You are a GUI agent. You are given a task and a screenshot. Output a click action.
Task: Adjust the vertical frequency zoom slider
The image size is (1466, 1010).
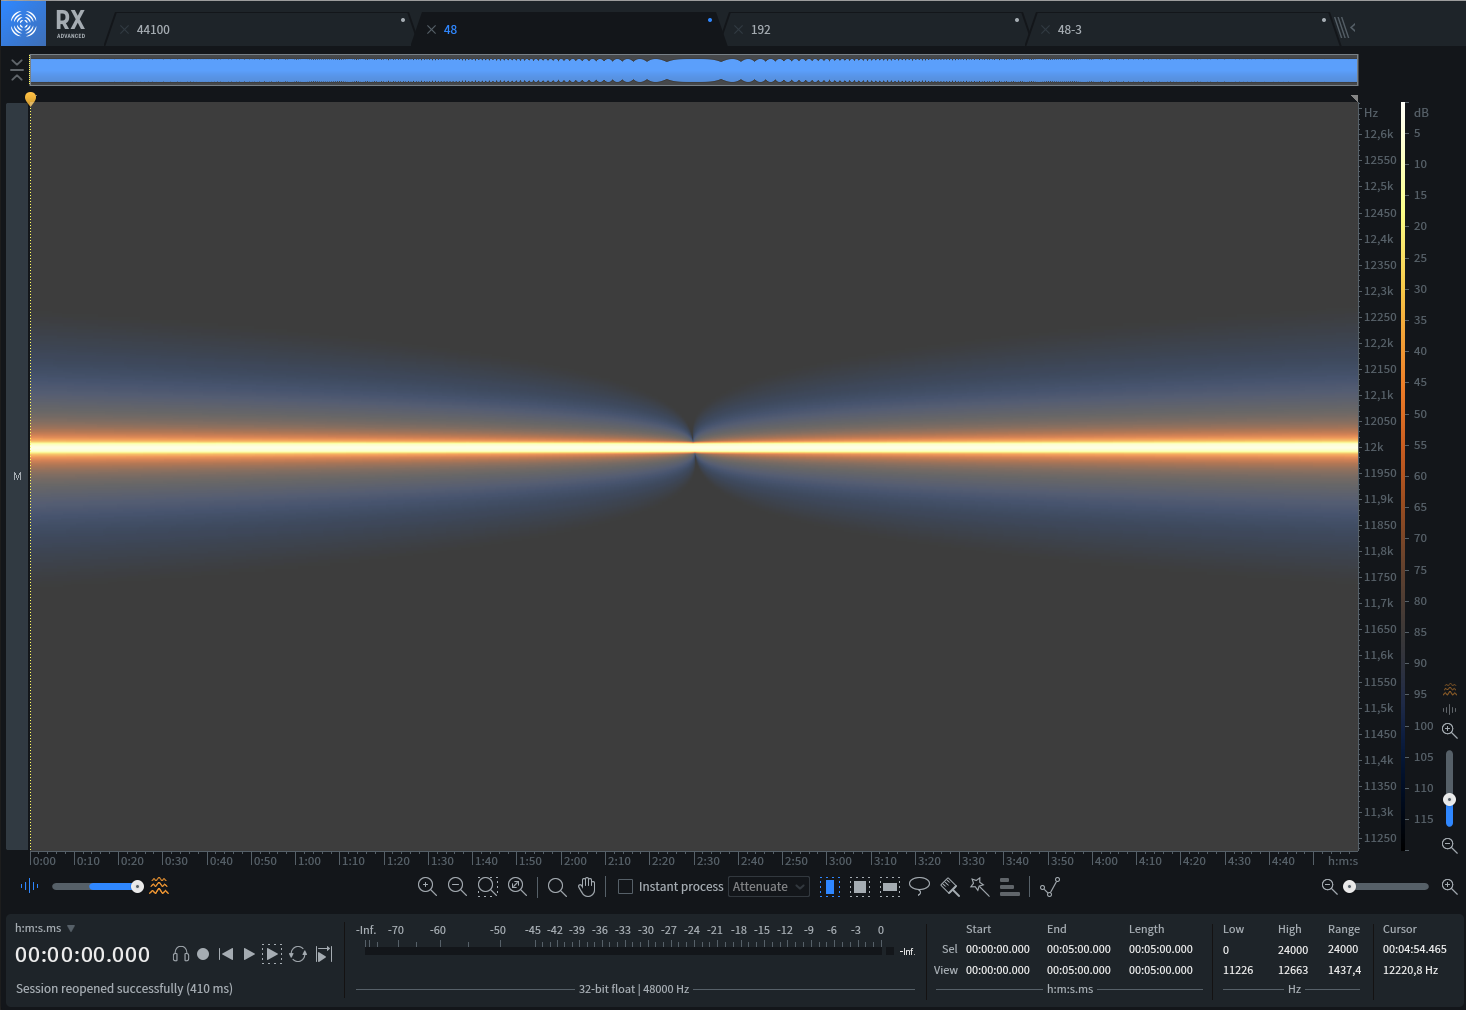click(1449, 788)
